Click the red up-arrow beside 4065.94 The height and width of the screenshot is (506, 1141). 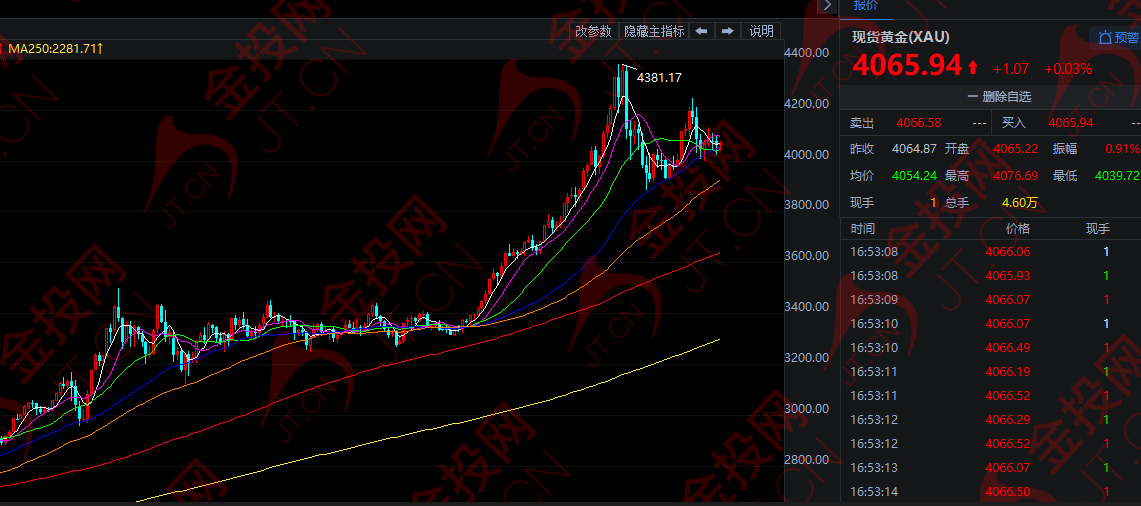pyautogui.click(x=973, y=68)
